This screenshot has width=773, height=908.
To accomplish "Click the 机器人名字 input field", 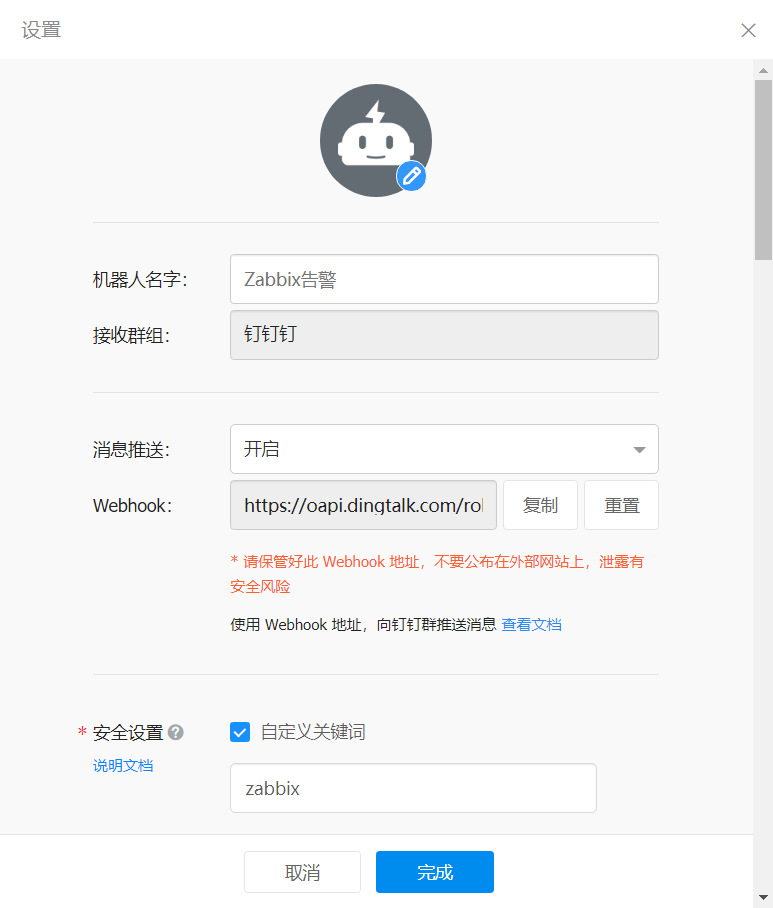I will (444, 279).
